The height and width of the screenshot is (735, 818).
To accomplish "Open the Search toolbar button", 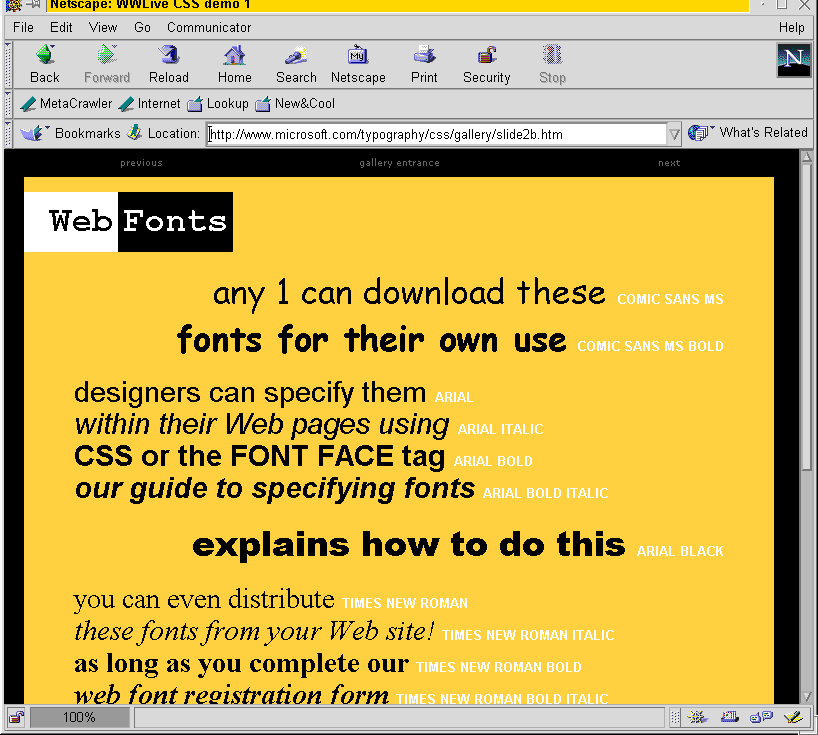I will [x=296, y=64].
